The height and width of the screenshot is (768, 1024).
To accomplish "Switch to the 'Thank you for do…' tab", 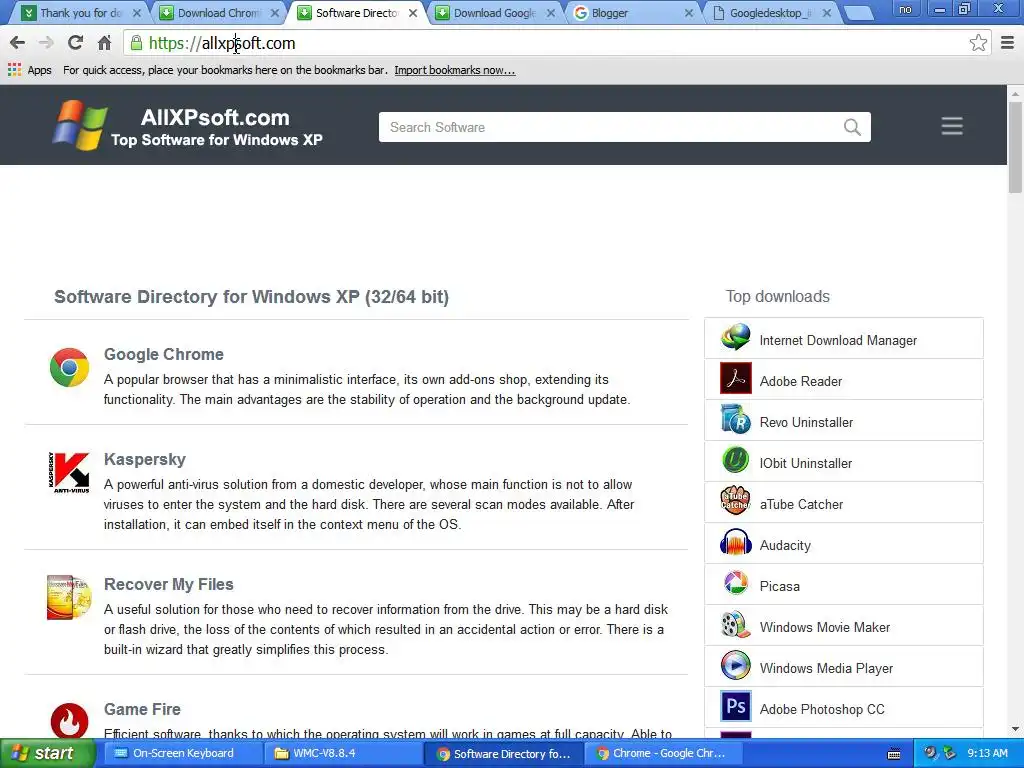I will click(80, 13).
